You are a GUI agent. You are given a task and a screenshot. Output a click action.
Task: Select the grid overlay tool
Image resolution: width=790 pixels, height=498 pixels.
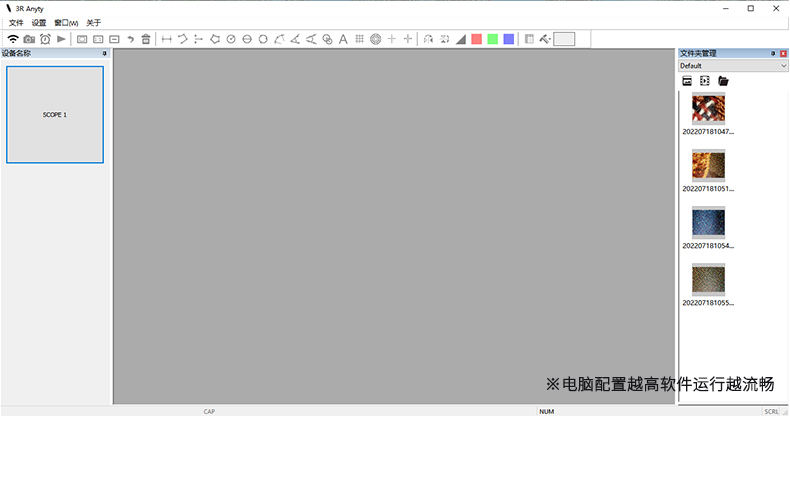pyautogui.click(x=359, y=39)
